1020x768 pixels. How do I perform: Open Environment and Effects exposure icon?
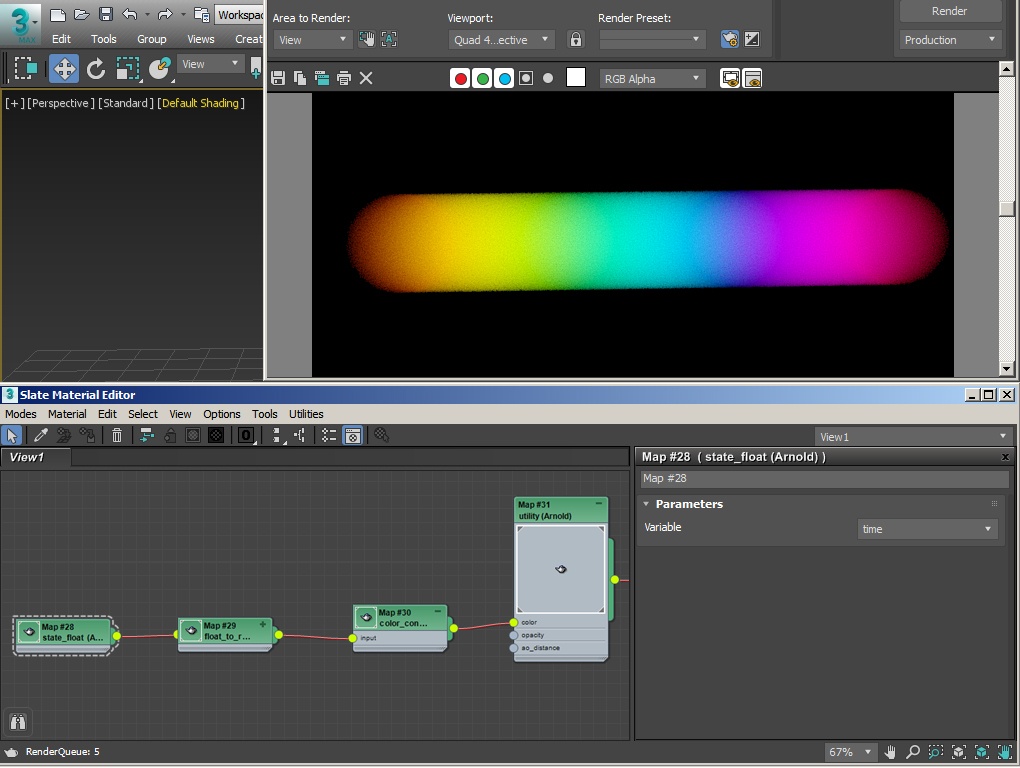click(751, 40)
